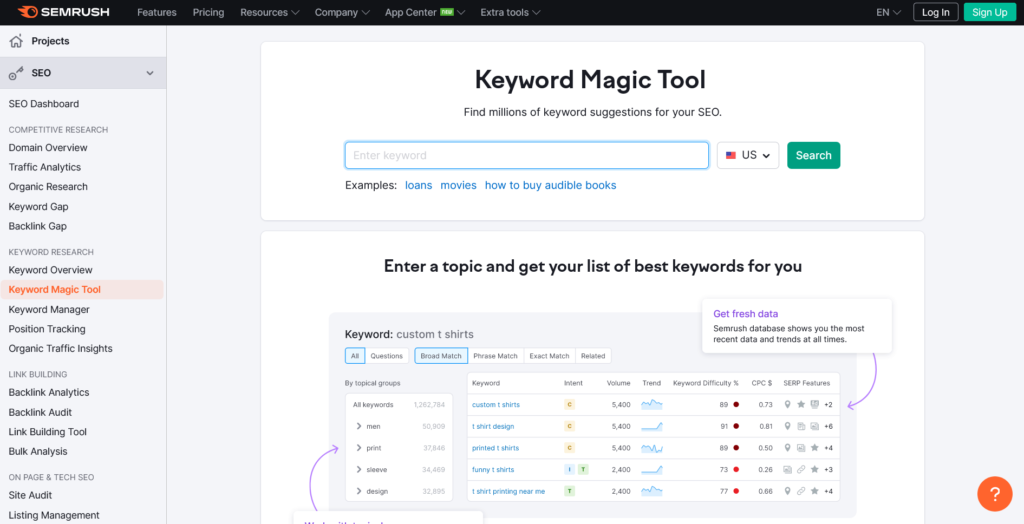Viewport: 1024px width, 524px height.
Task: Click the green Search button
Action: point(814,156)
